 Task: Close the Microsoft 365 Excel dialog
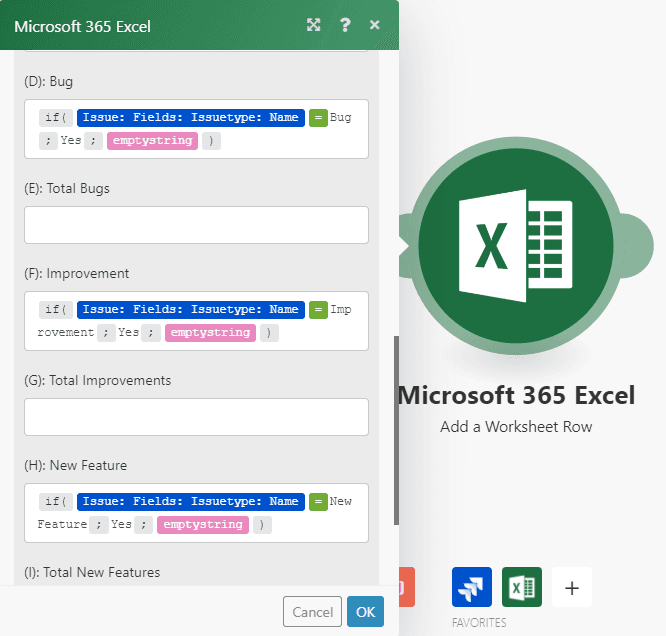(374, 25)
